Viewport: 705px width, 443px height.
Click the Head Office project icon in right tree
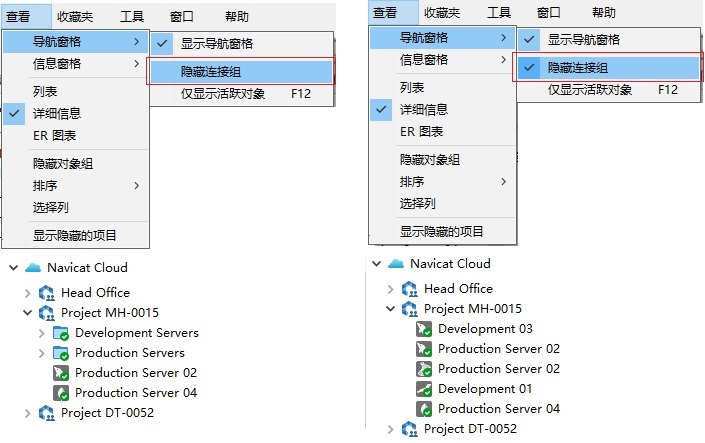click(x=410, y=289)
